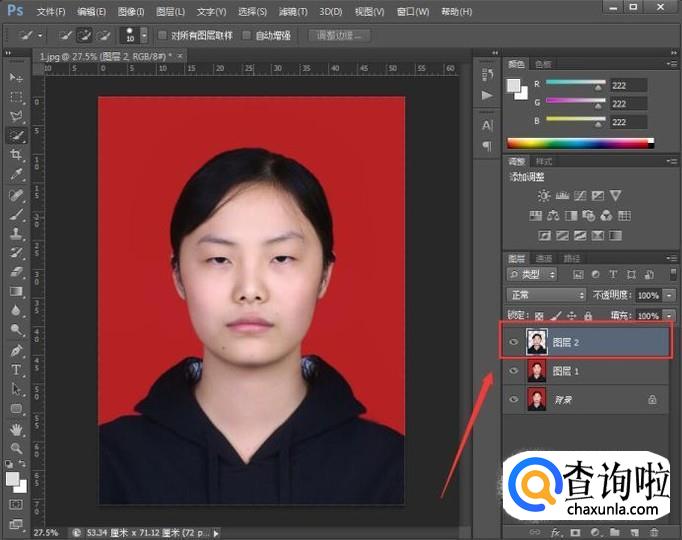Select the Hand tool
This screenshot has height=540, width=682.
tap(16, 428)
